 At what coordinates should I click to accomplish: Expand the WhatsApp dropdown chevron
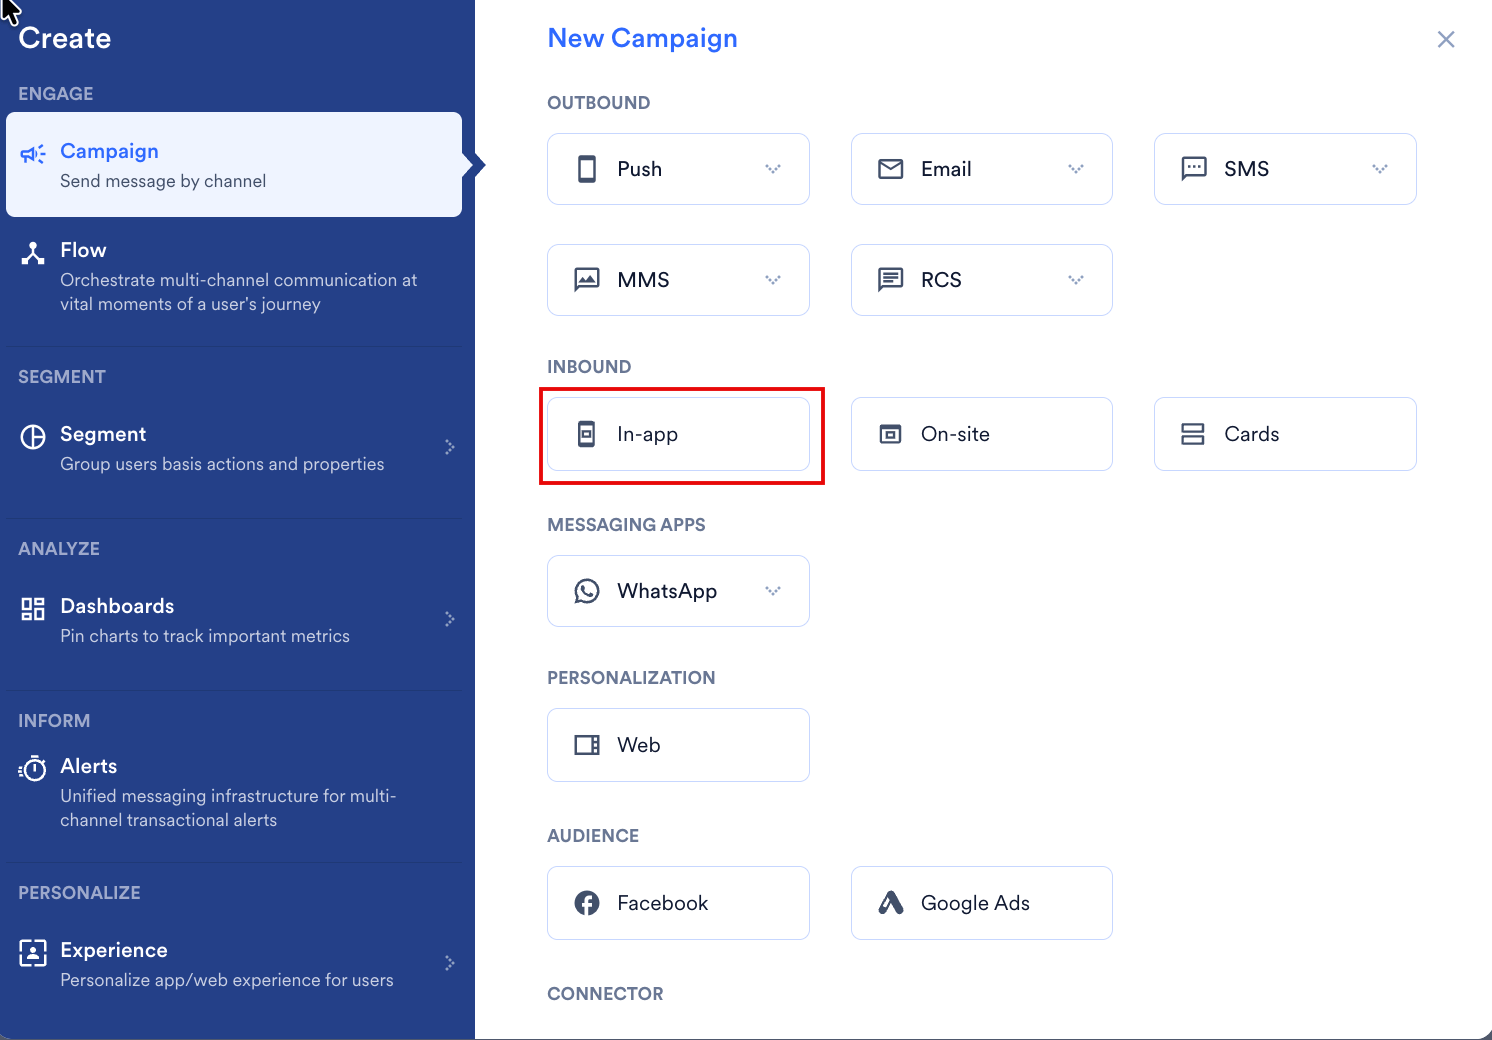(x=773, y=591)
